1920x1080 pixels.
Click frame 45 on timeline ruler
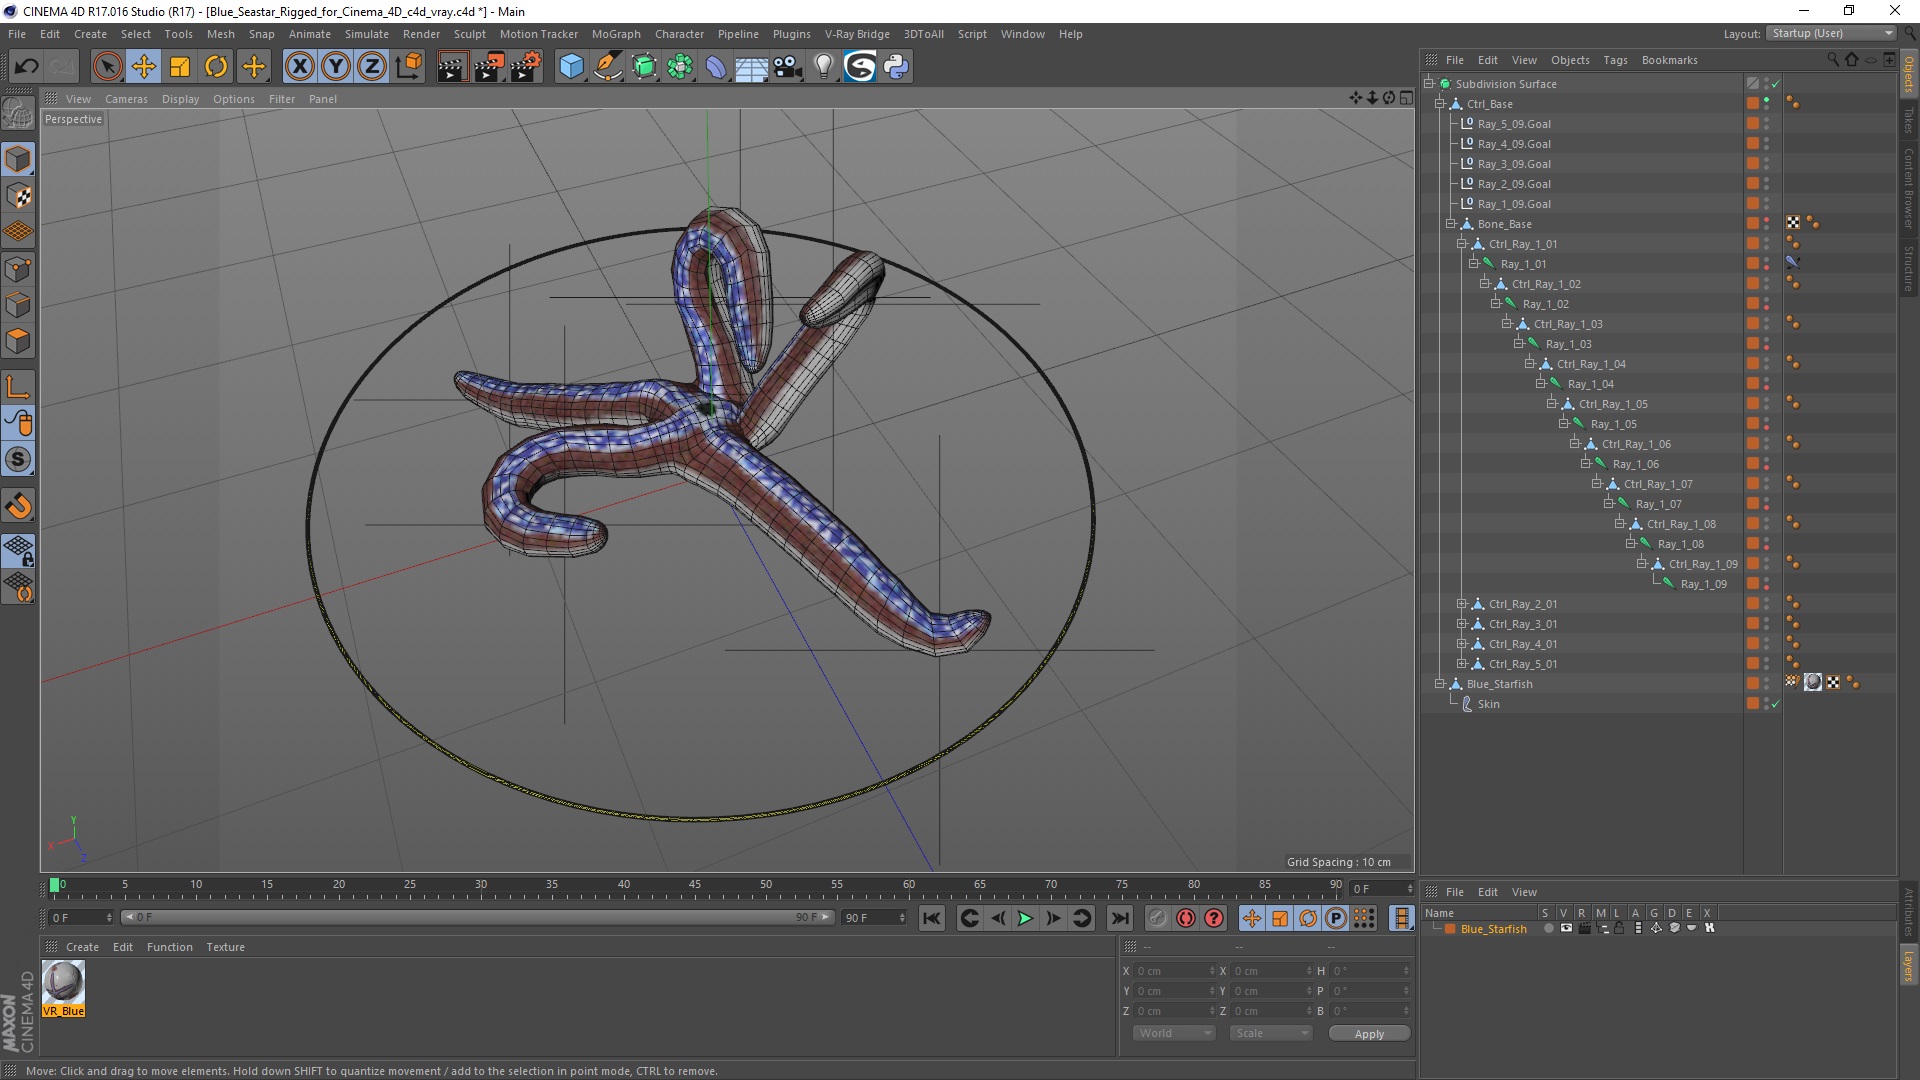tap(695, 886)
